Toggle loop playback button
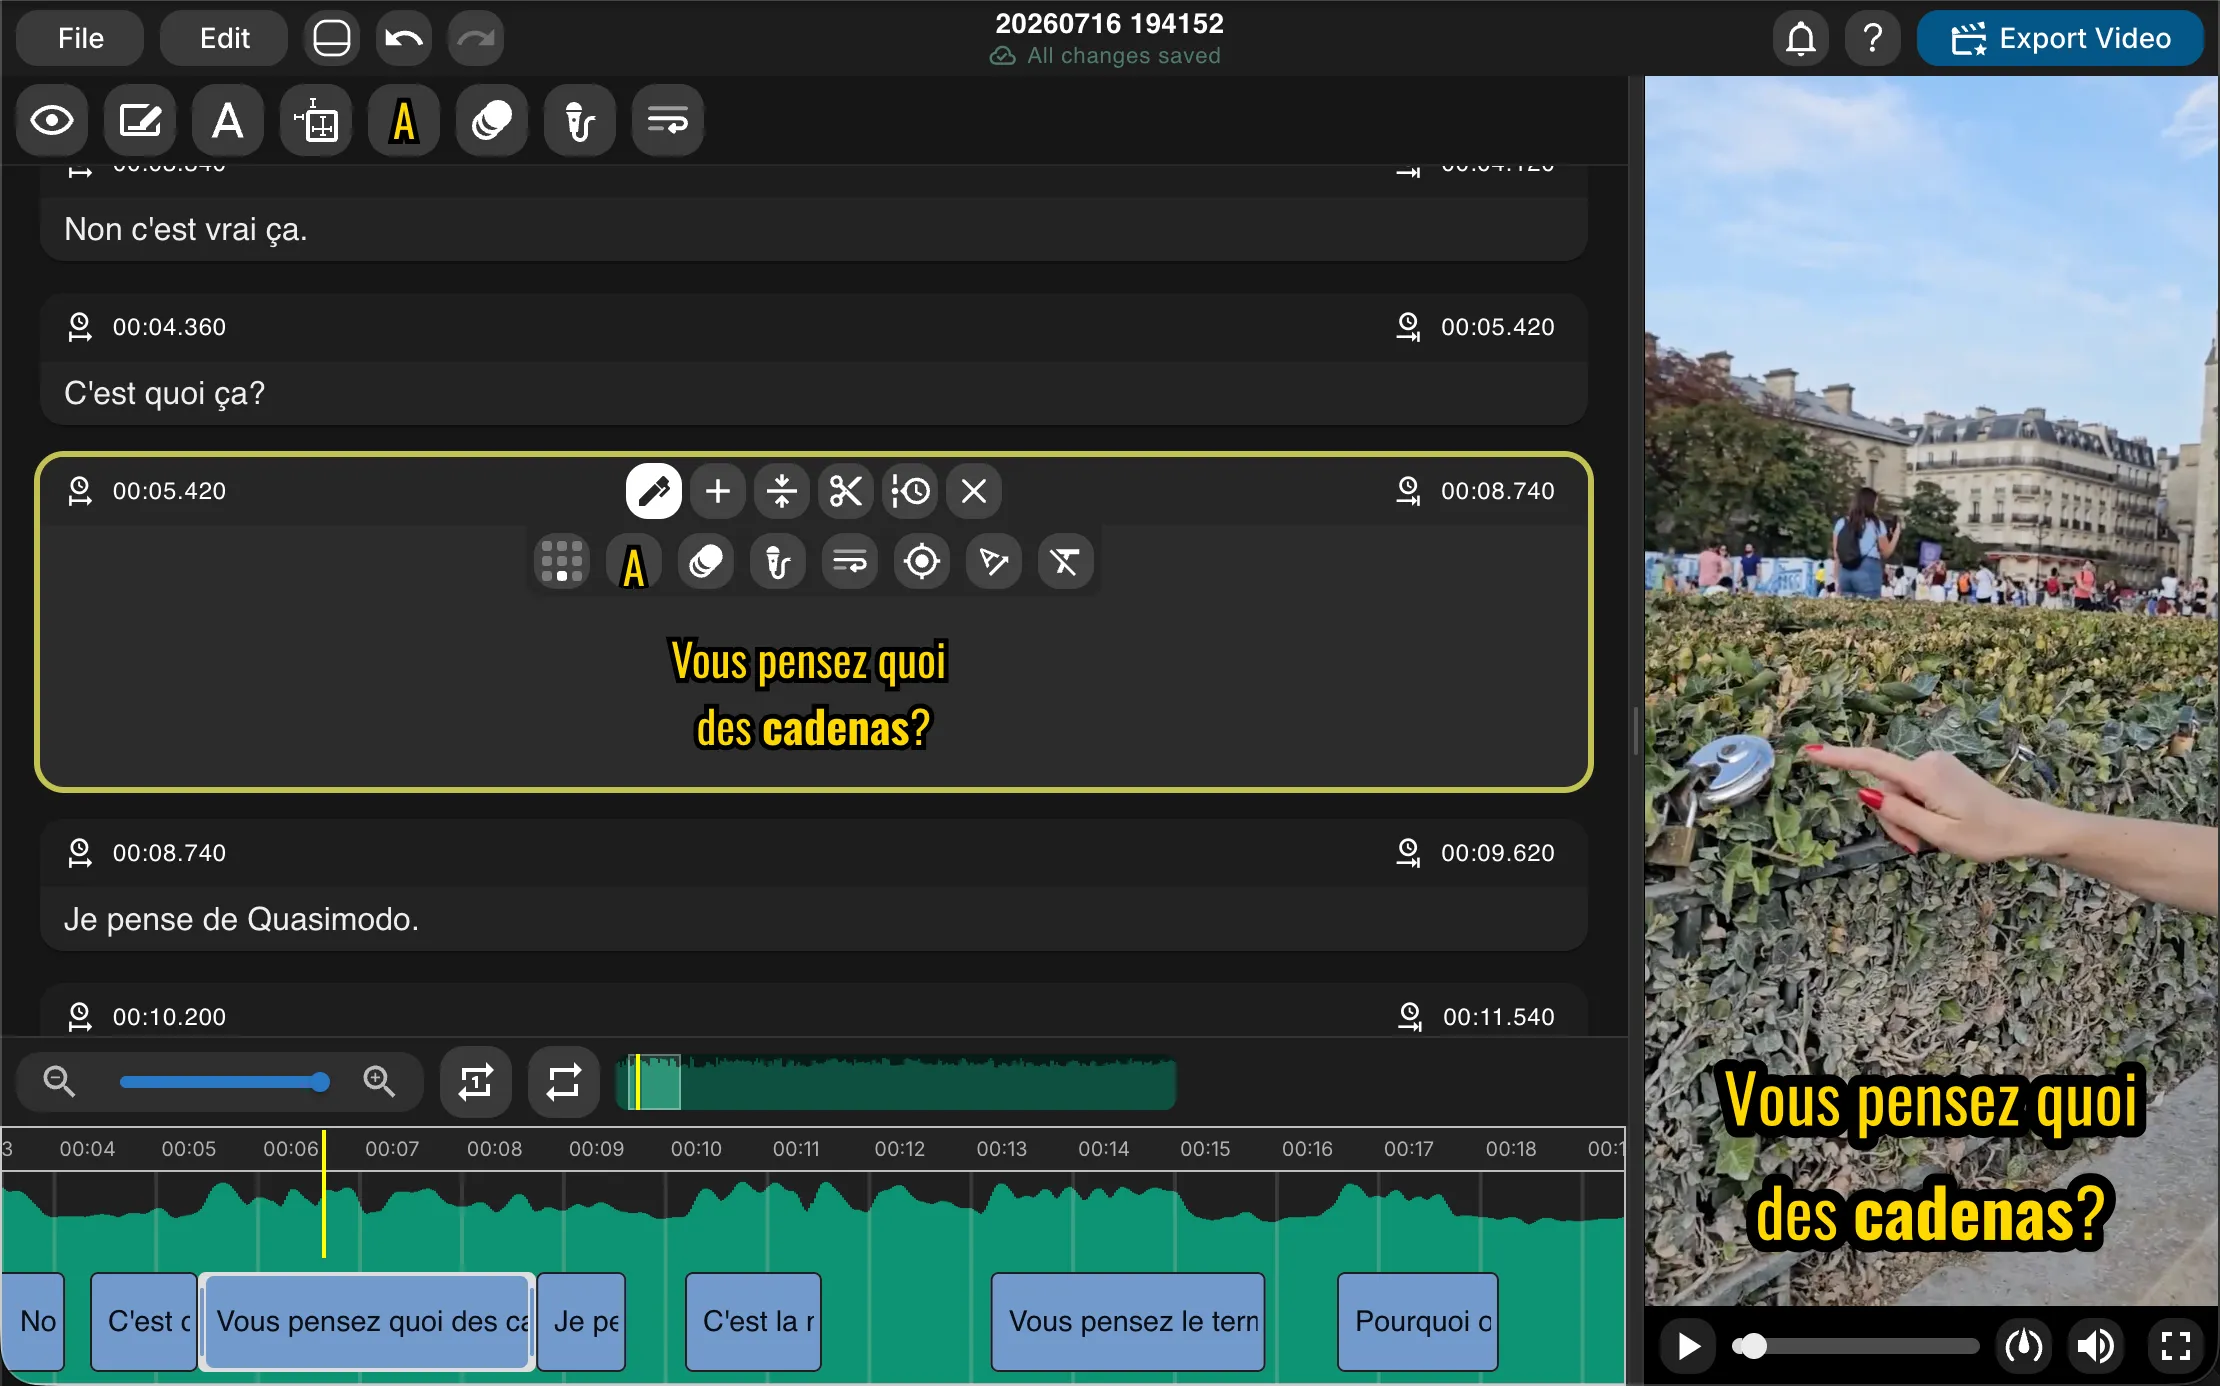The height and width of the screenshot is (1386, 2220). click(x=564, y=1082)
